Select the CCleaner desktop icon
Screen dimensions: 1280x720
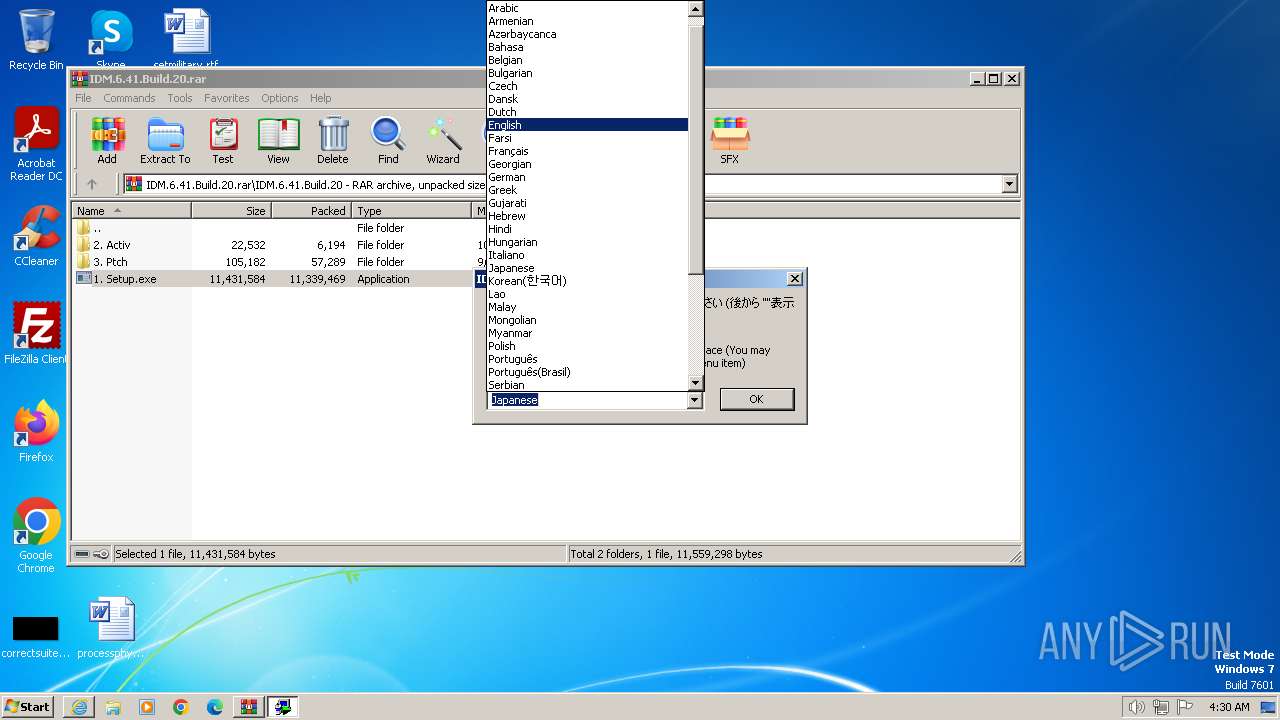[x=36, y=236]
